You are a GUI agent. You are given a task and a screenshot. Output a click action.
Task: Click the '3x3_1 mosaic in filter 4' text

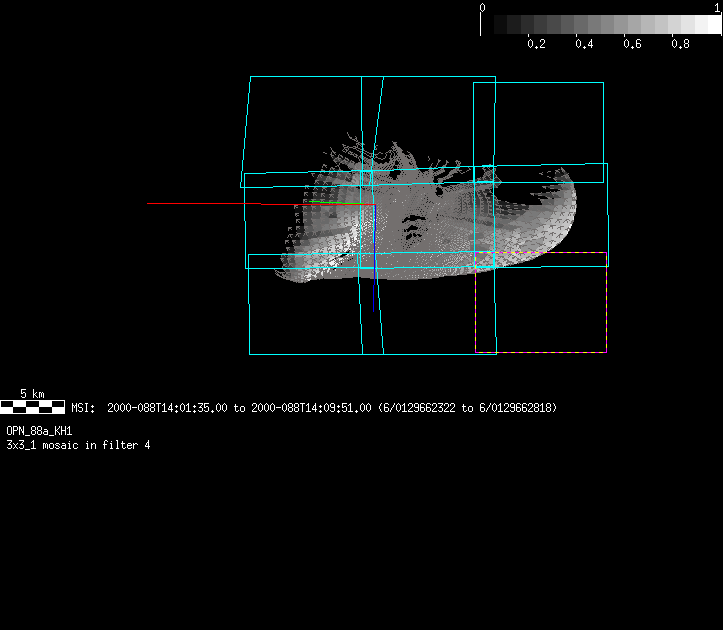click(x=78, y=444)
